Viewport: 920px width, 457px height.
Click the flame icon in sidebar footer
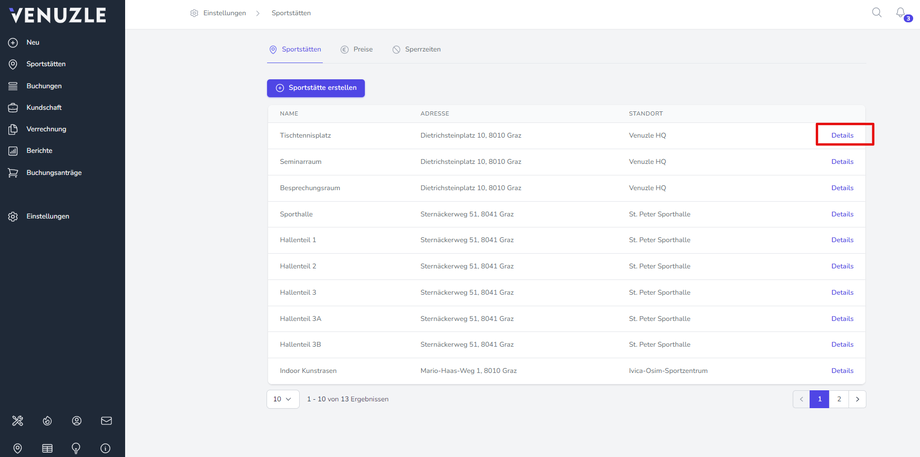click(47, 421)
